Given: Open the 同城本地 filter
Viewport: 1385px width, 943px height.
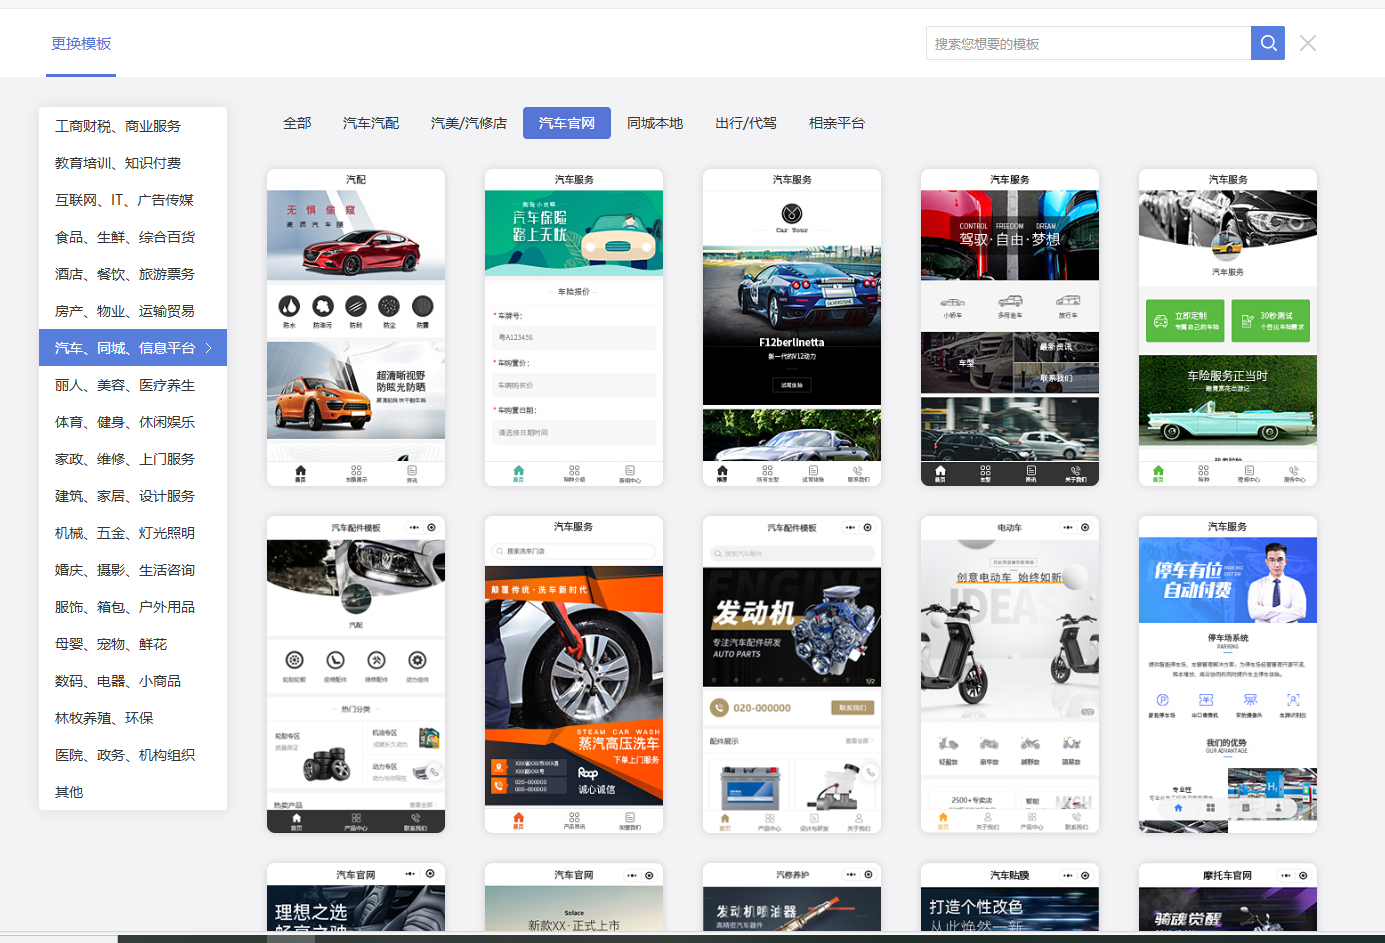Looking at the screenshot, I should coord(655,123).
